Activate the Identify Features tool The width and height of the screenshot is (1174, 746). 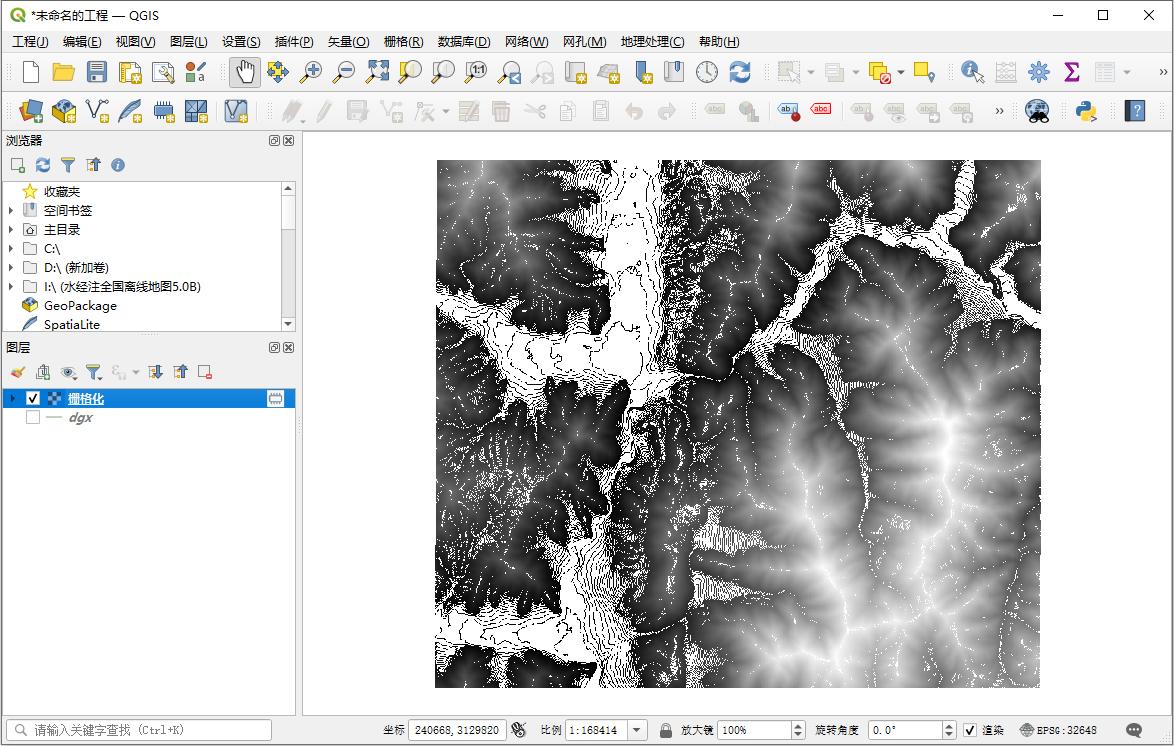(x=972, y=72)
